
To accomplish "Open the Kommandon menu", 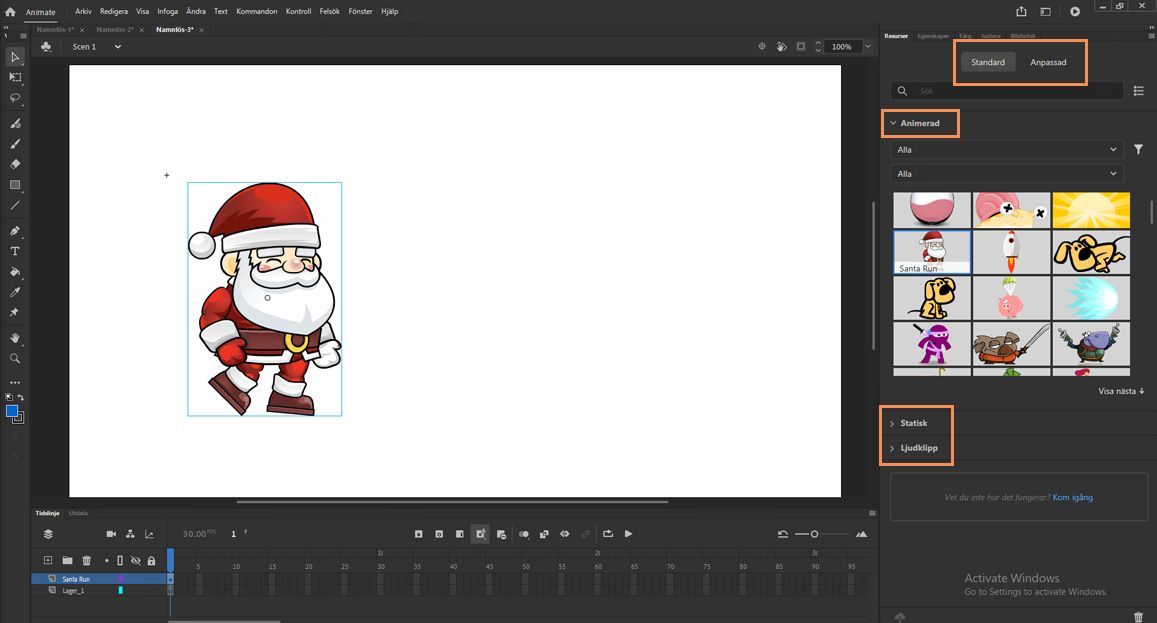I will pyautogui.click(x=257, y=11).
